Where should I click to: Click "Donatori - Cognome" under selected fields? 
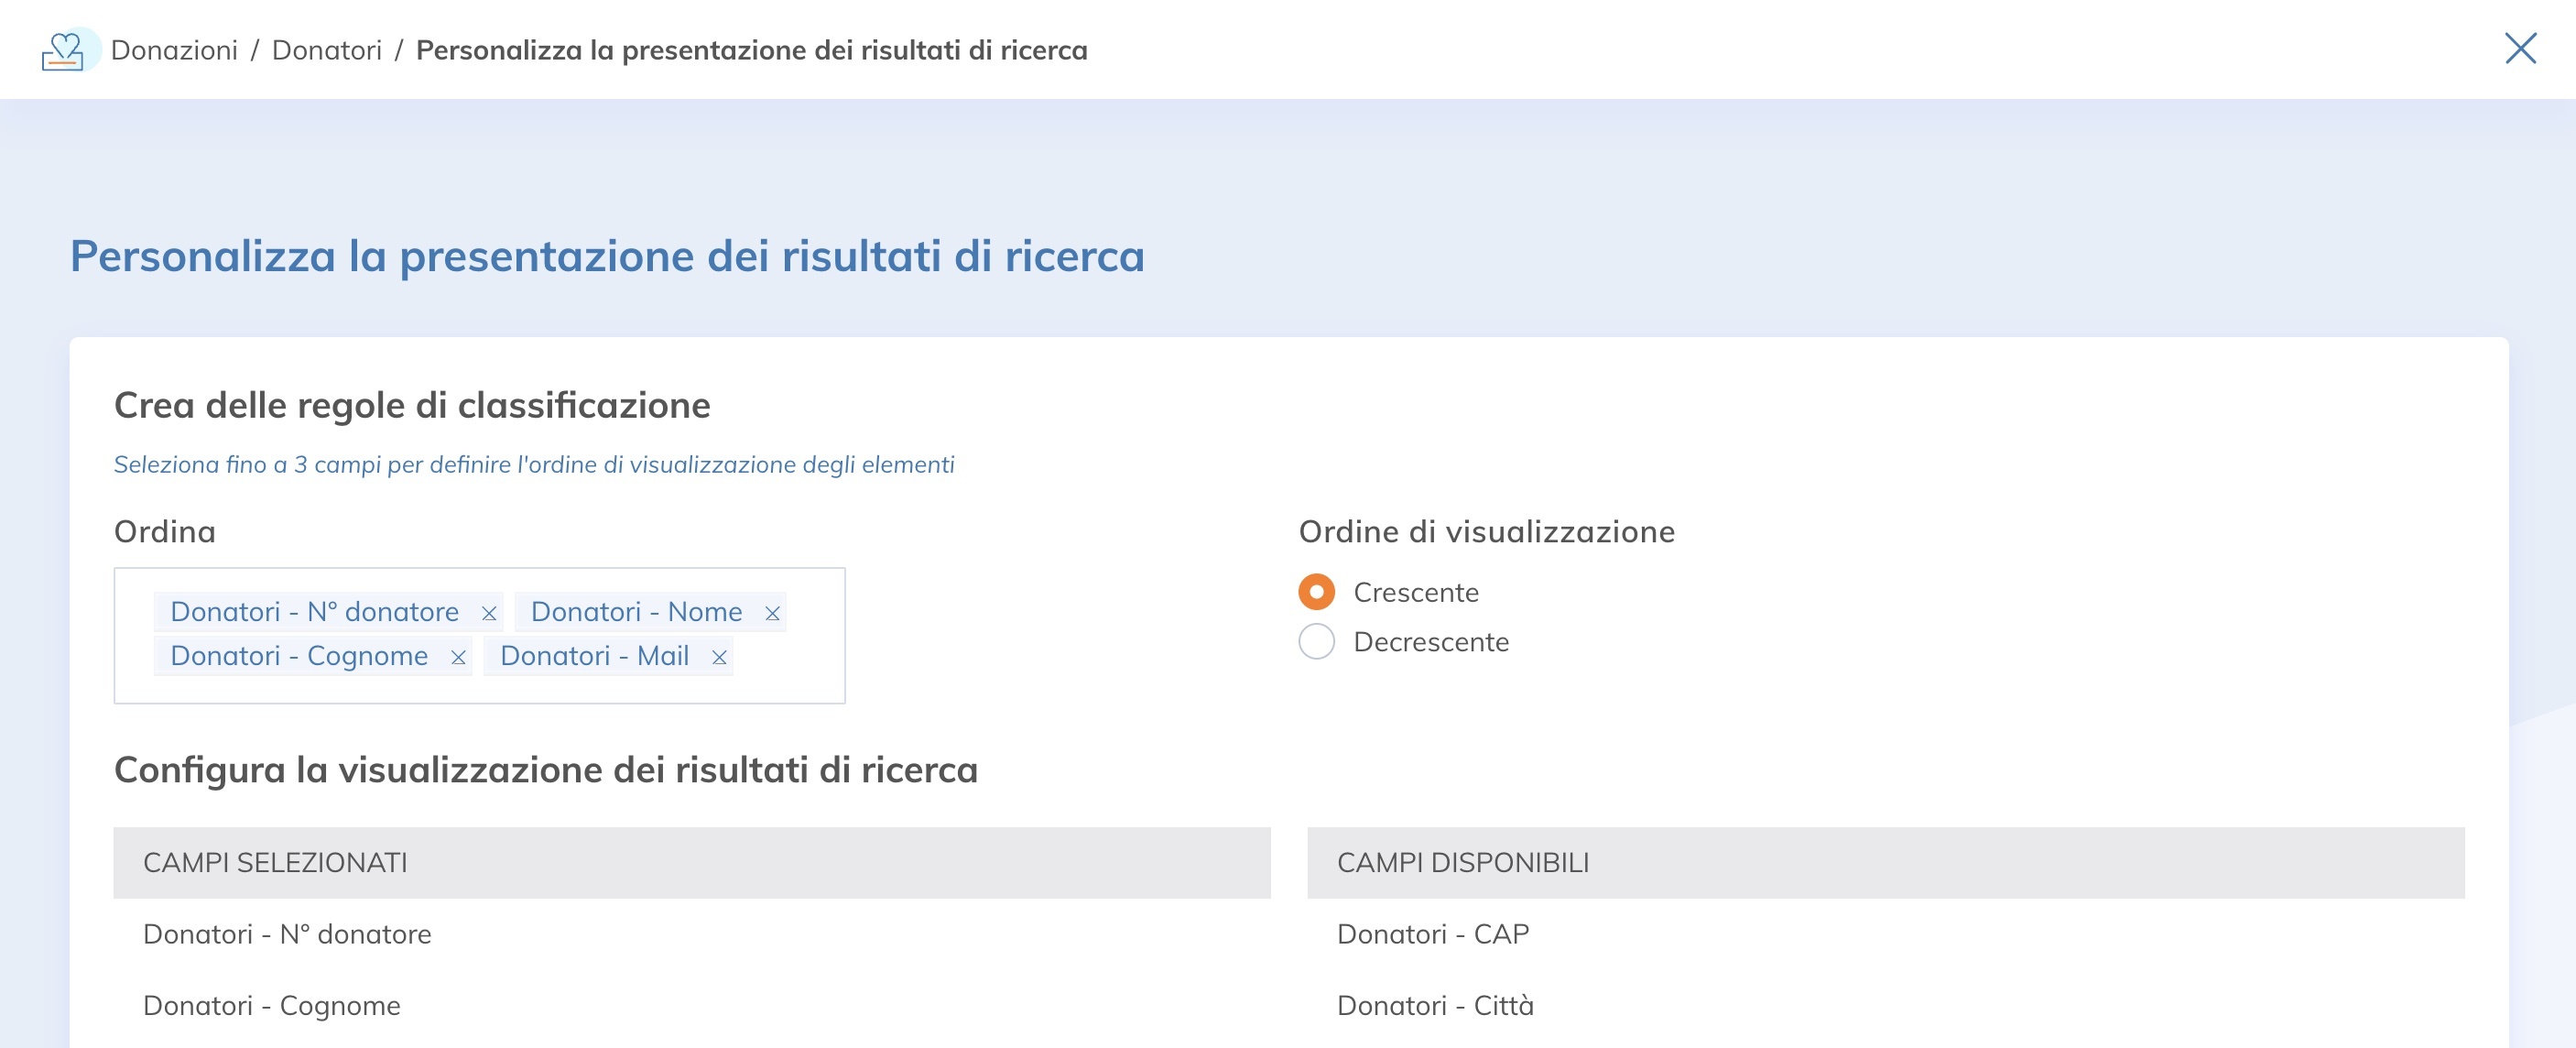click(272, 1005)
